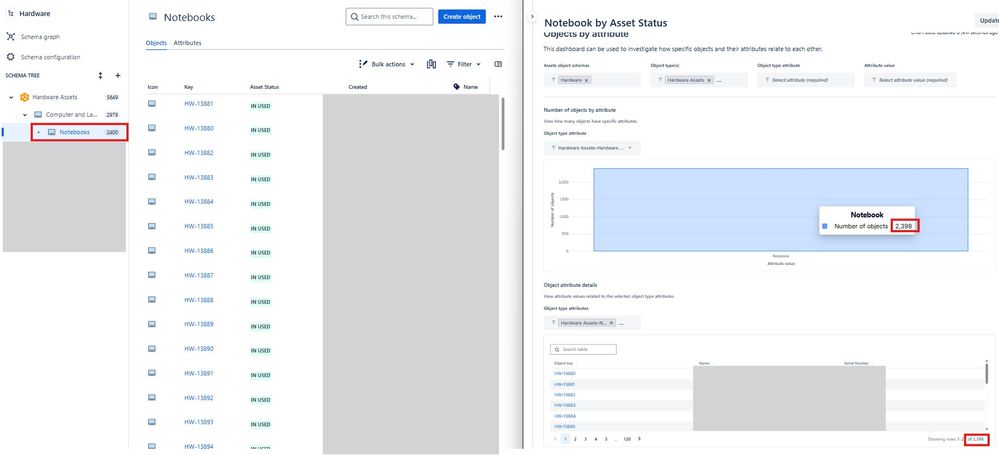Open the Object type attribute required selector
This screenshot has width=999, height=455.
pyautogui.click(x=805, y=80)
